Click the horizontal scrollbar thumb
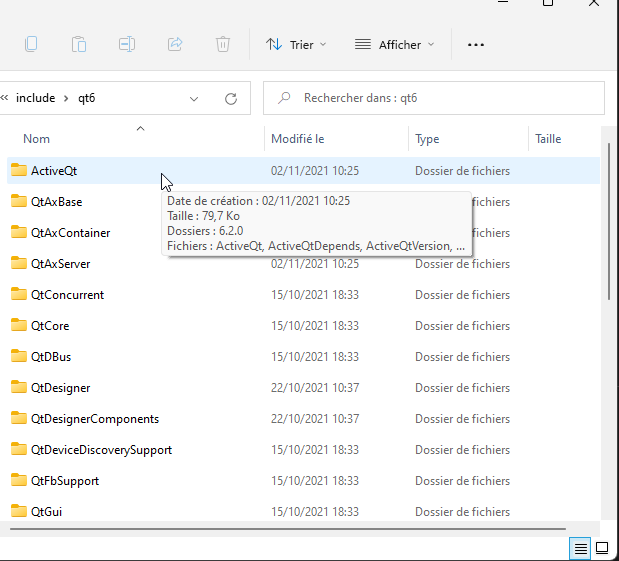 [x=288, y=529]
